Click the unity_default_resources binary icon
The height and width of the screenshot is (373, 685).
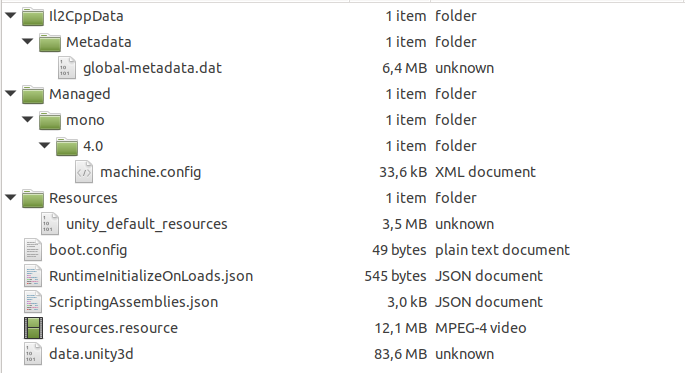click(x=50, y=224)
